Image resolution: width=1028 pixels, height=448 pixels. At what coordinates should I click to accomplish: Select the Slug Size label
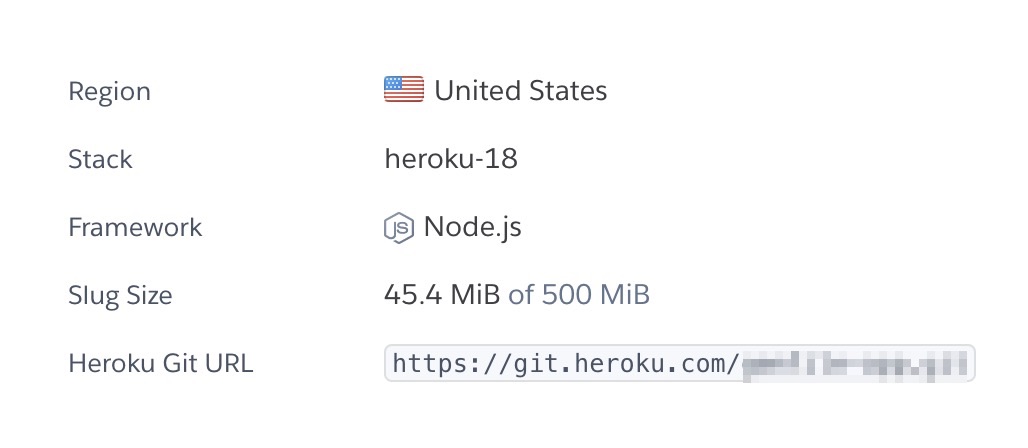(x=120, y=296)
